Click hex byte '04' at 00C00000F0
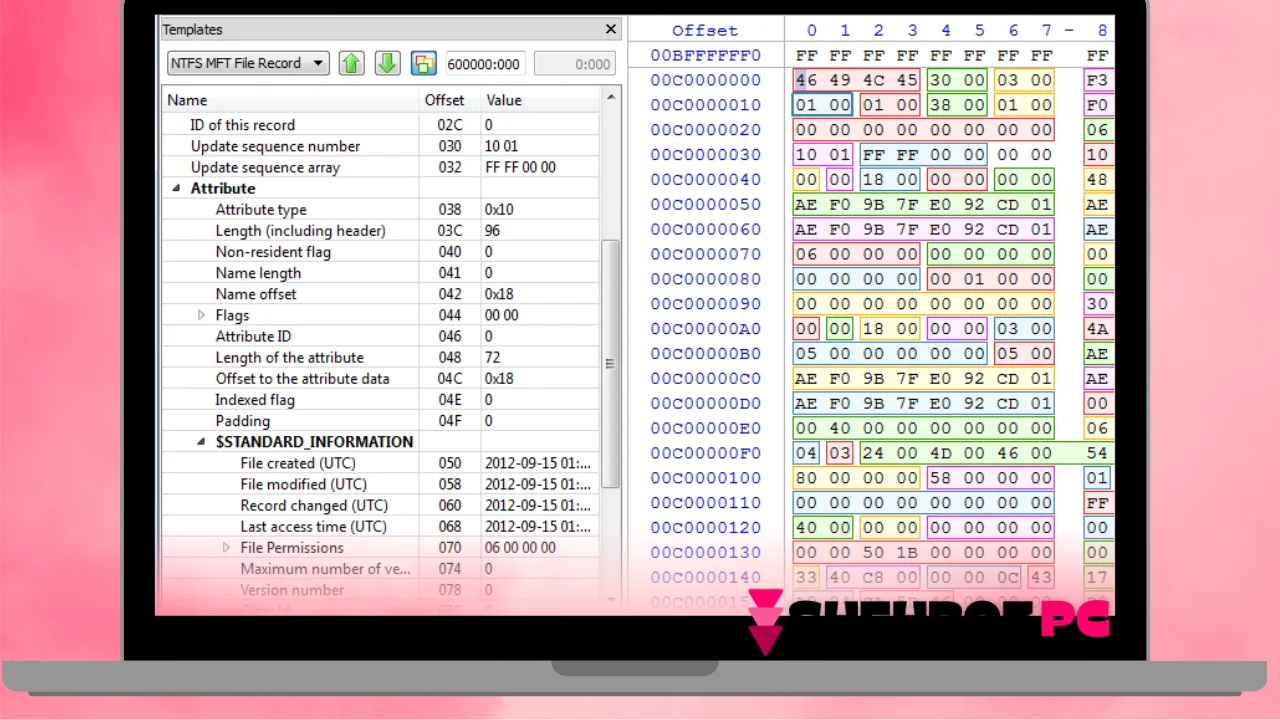Viewport: 1280px width, 720px height. (806, 453)
